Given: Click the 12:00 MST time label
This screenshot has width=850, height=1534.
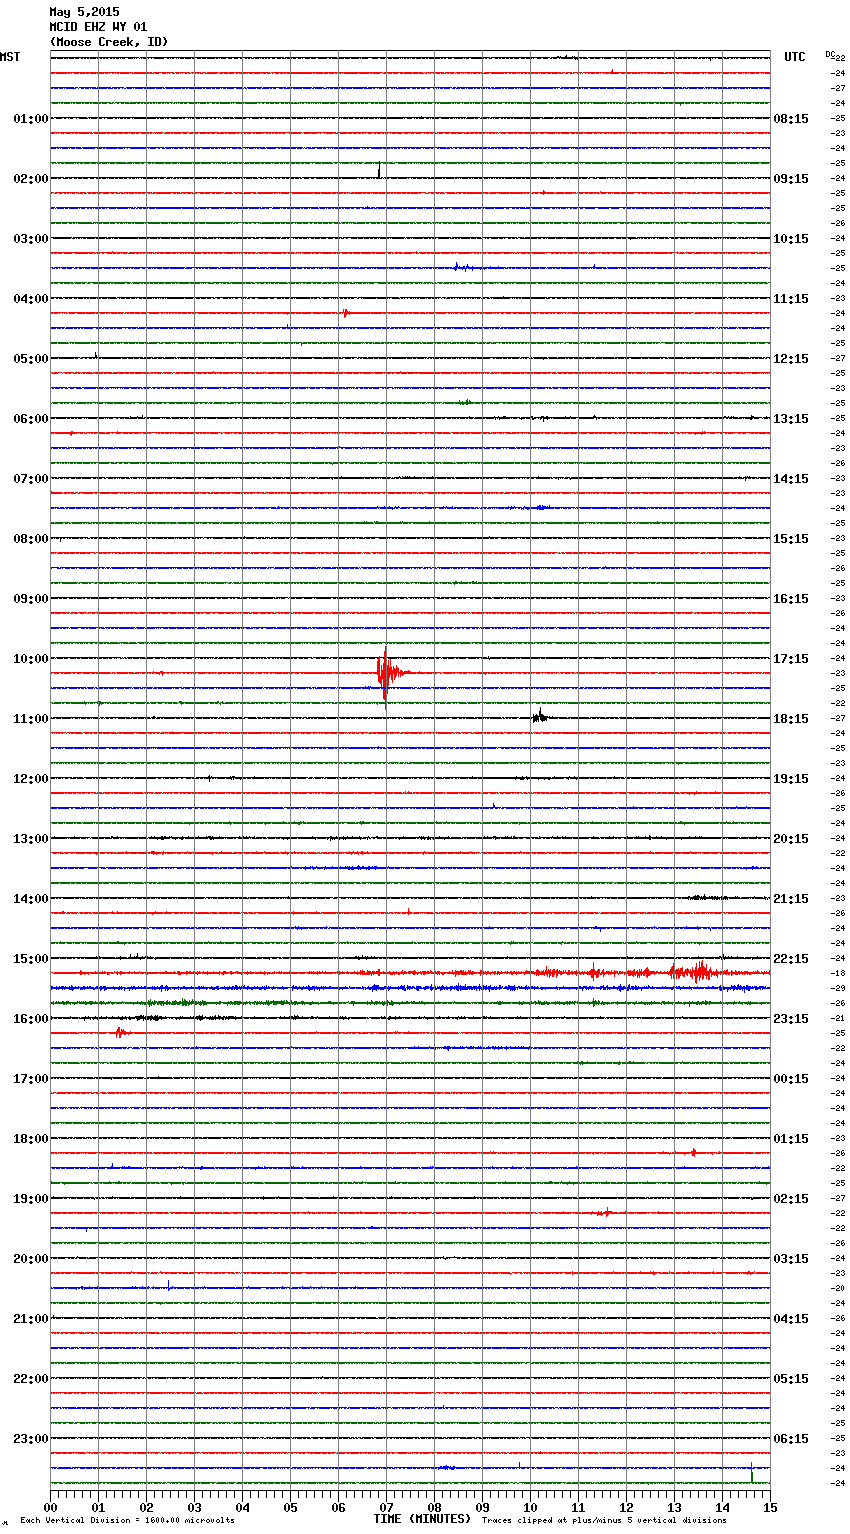Looking at the screenshot, I should [x=30, y=779].
